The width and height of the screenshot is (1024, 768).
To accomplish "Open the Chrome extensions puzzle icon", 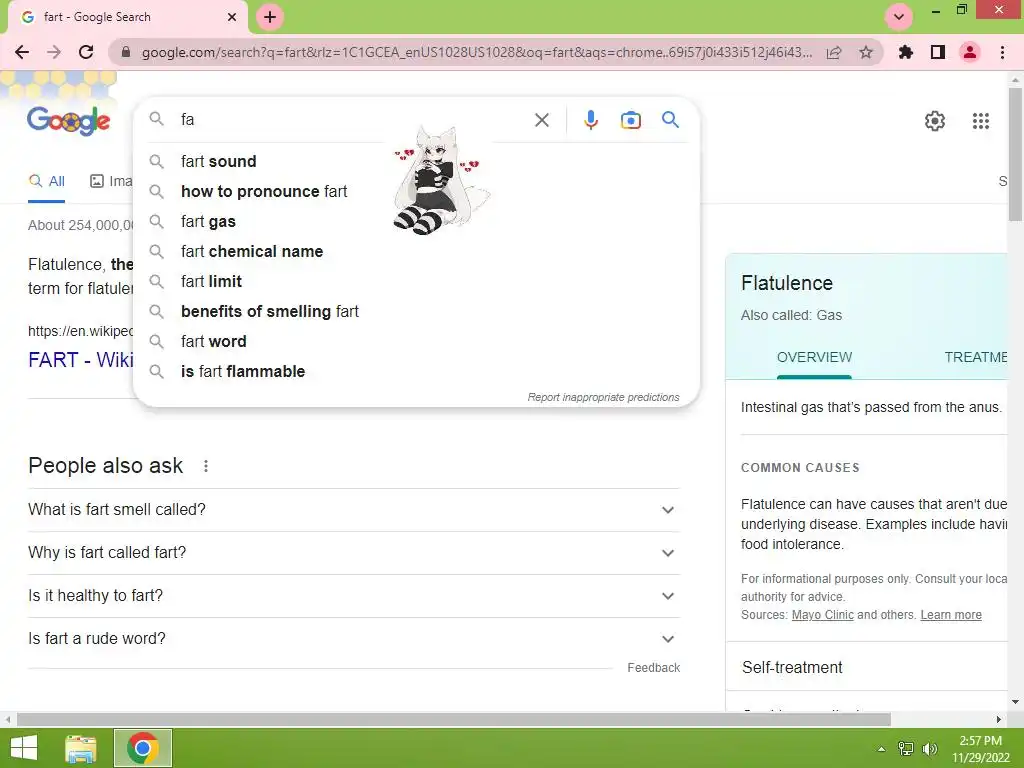I will (x=906, y=52).
